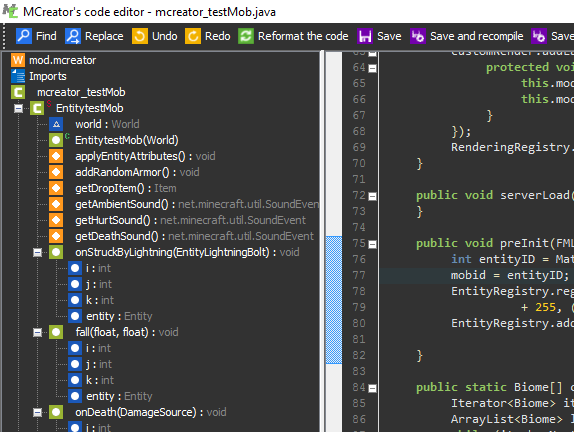This screenshot has width=574, height=432.
Task: Click the Replace icon in toolbar
Action: coord(73,36)
